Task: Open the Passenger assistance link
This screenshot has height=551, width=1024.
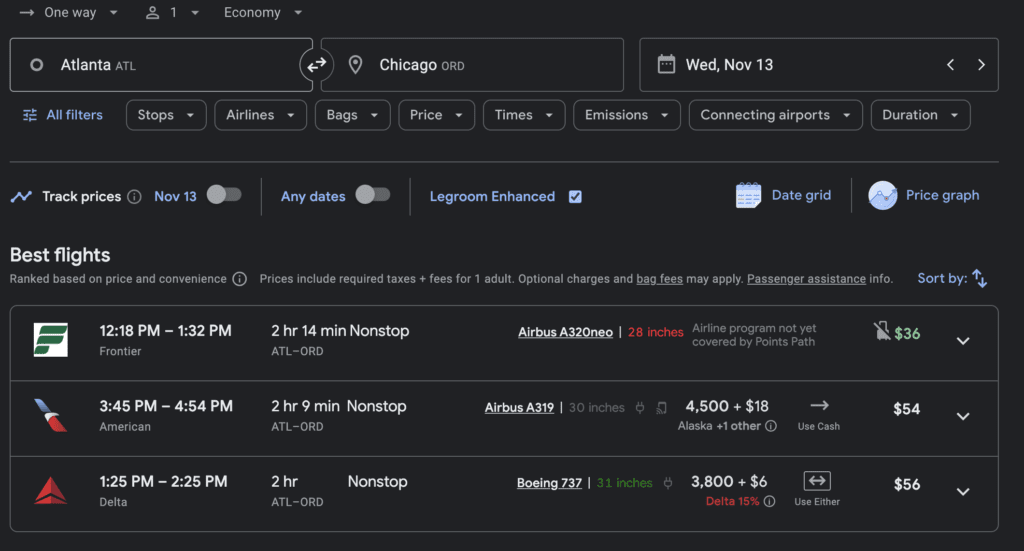Action: coord(807,279)
